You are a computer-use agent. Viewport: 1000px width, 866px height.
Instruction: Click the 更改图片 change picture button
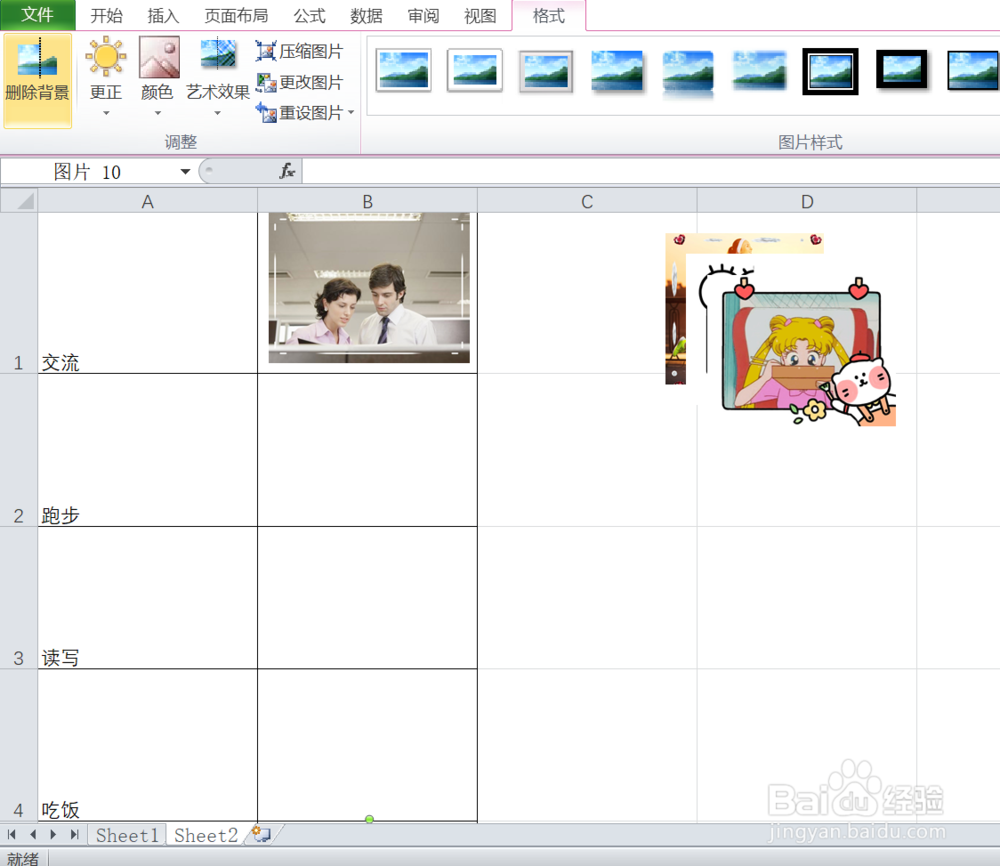click(x=300, y=82)
